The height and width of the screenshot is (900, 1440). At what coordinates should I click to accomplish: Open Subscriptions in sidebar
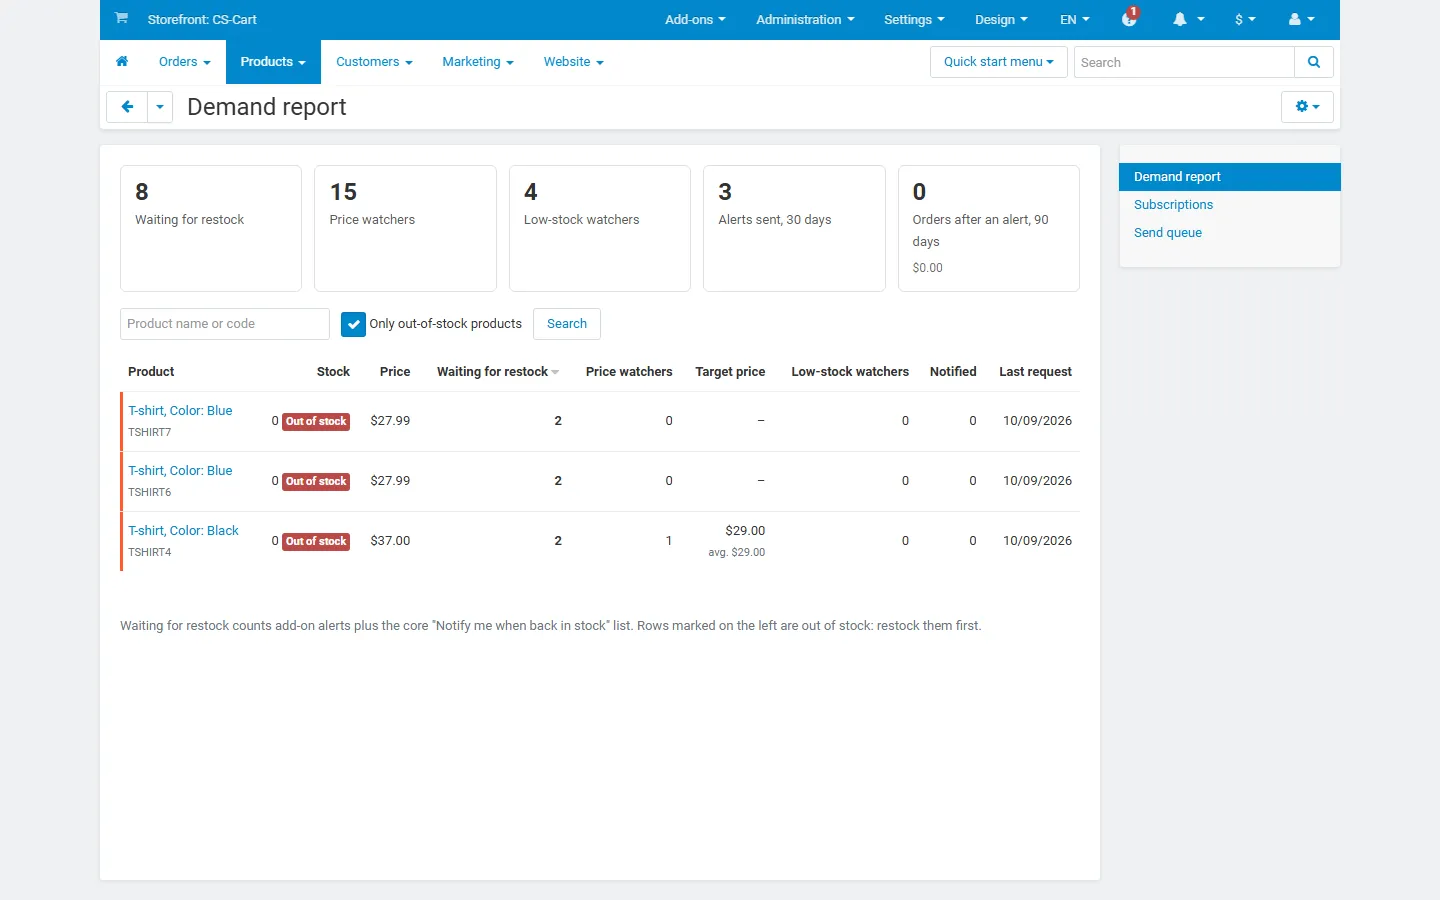pos(1173,205)
